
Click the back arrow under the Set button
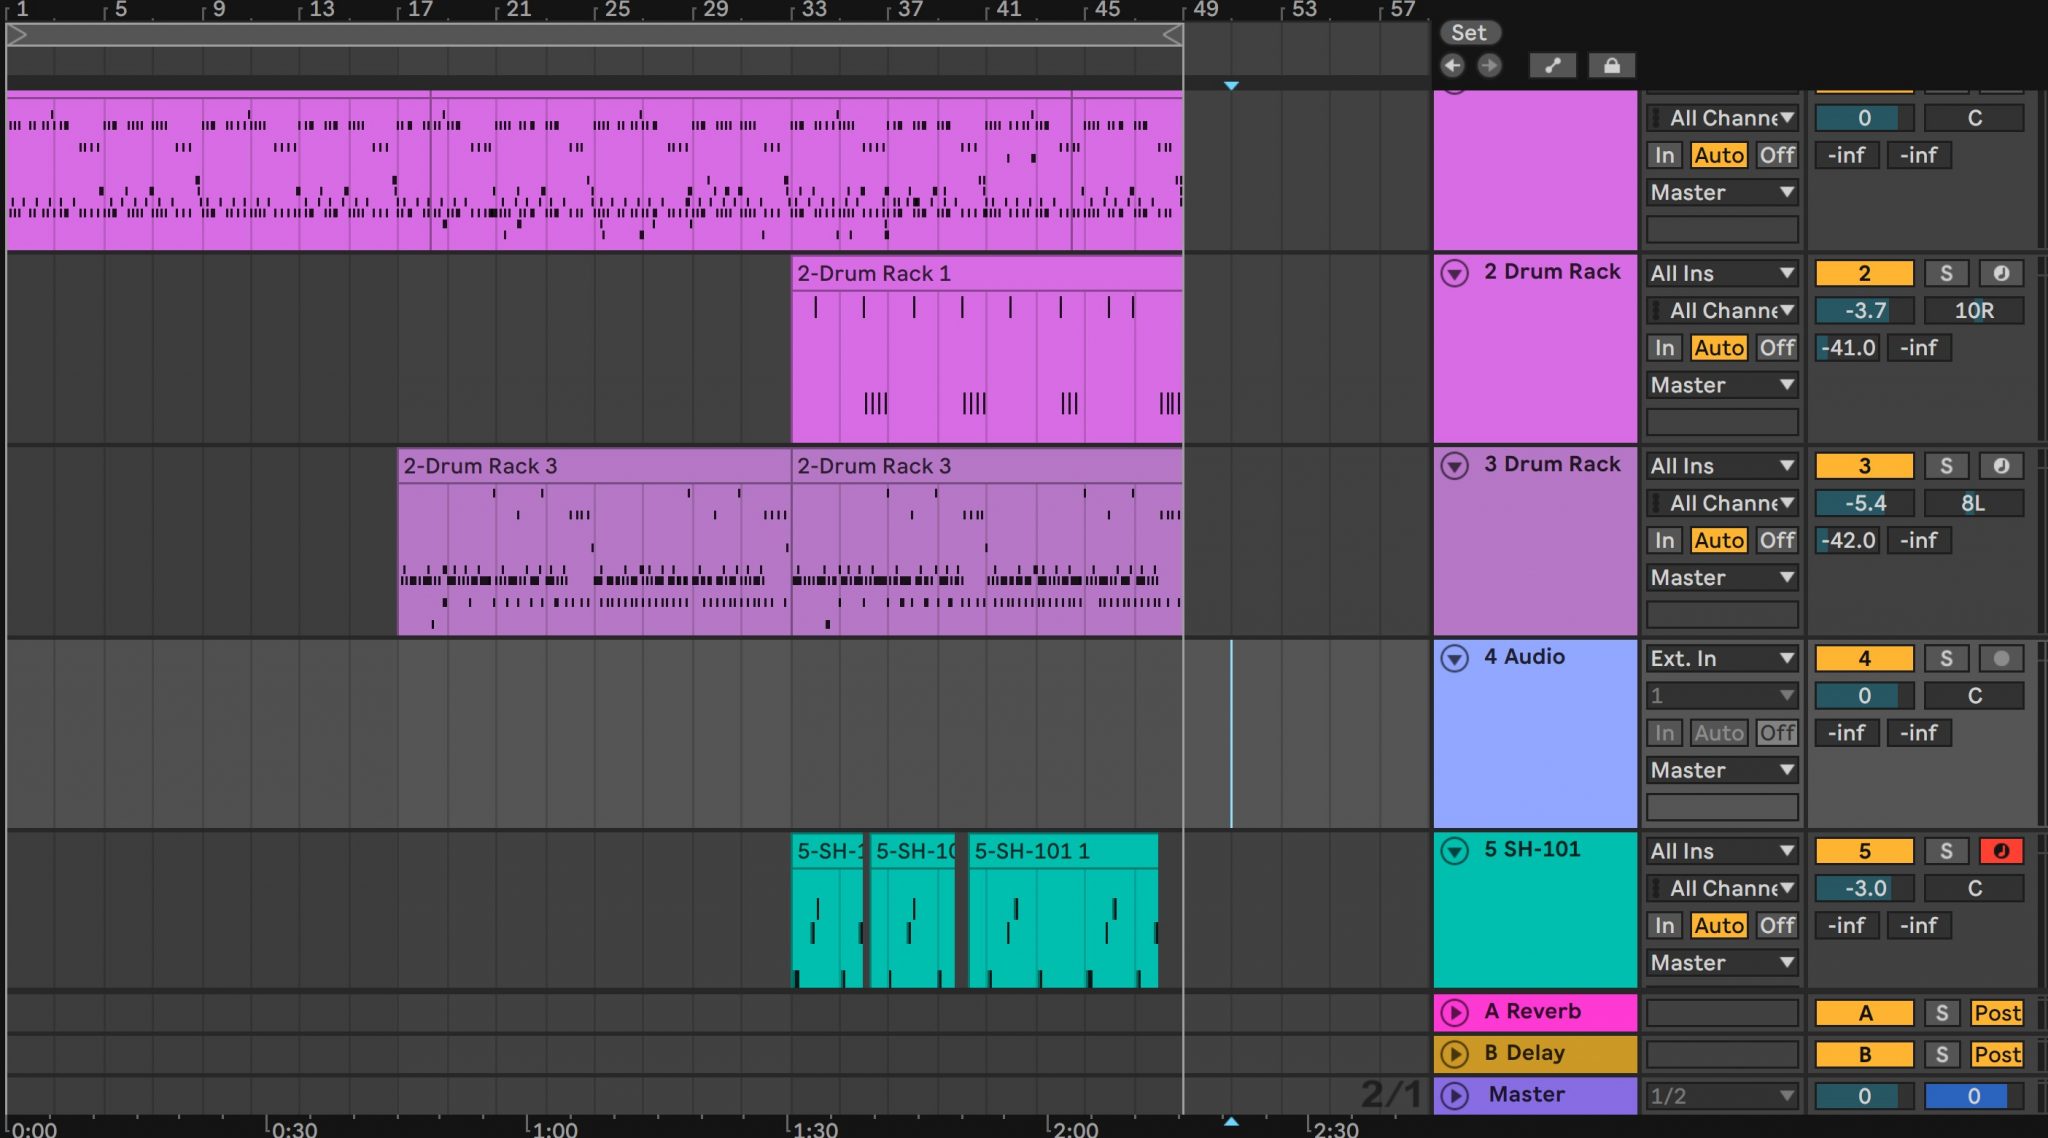(x=1454, y=65)
